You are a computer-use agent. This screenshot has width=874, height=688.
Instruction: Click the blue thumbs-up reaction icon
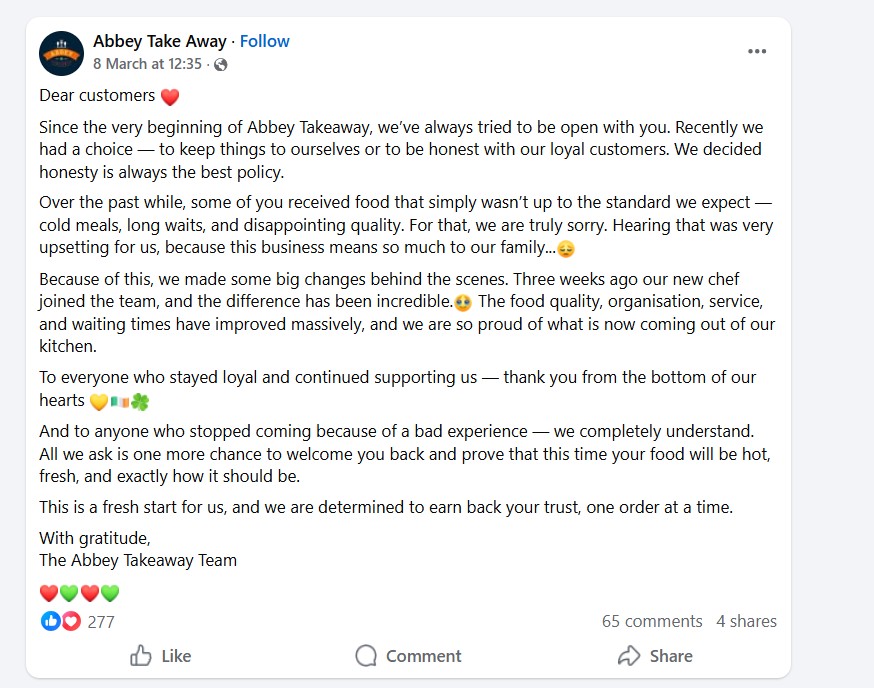[50, 621]
